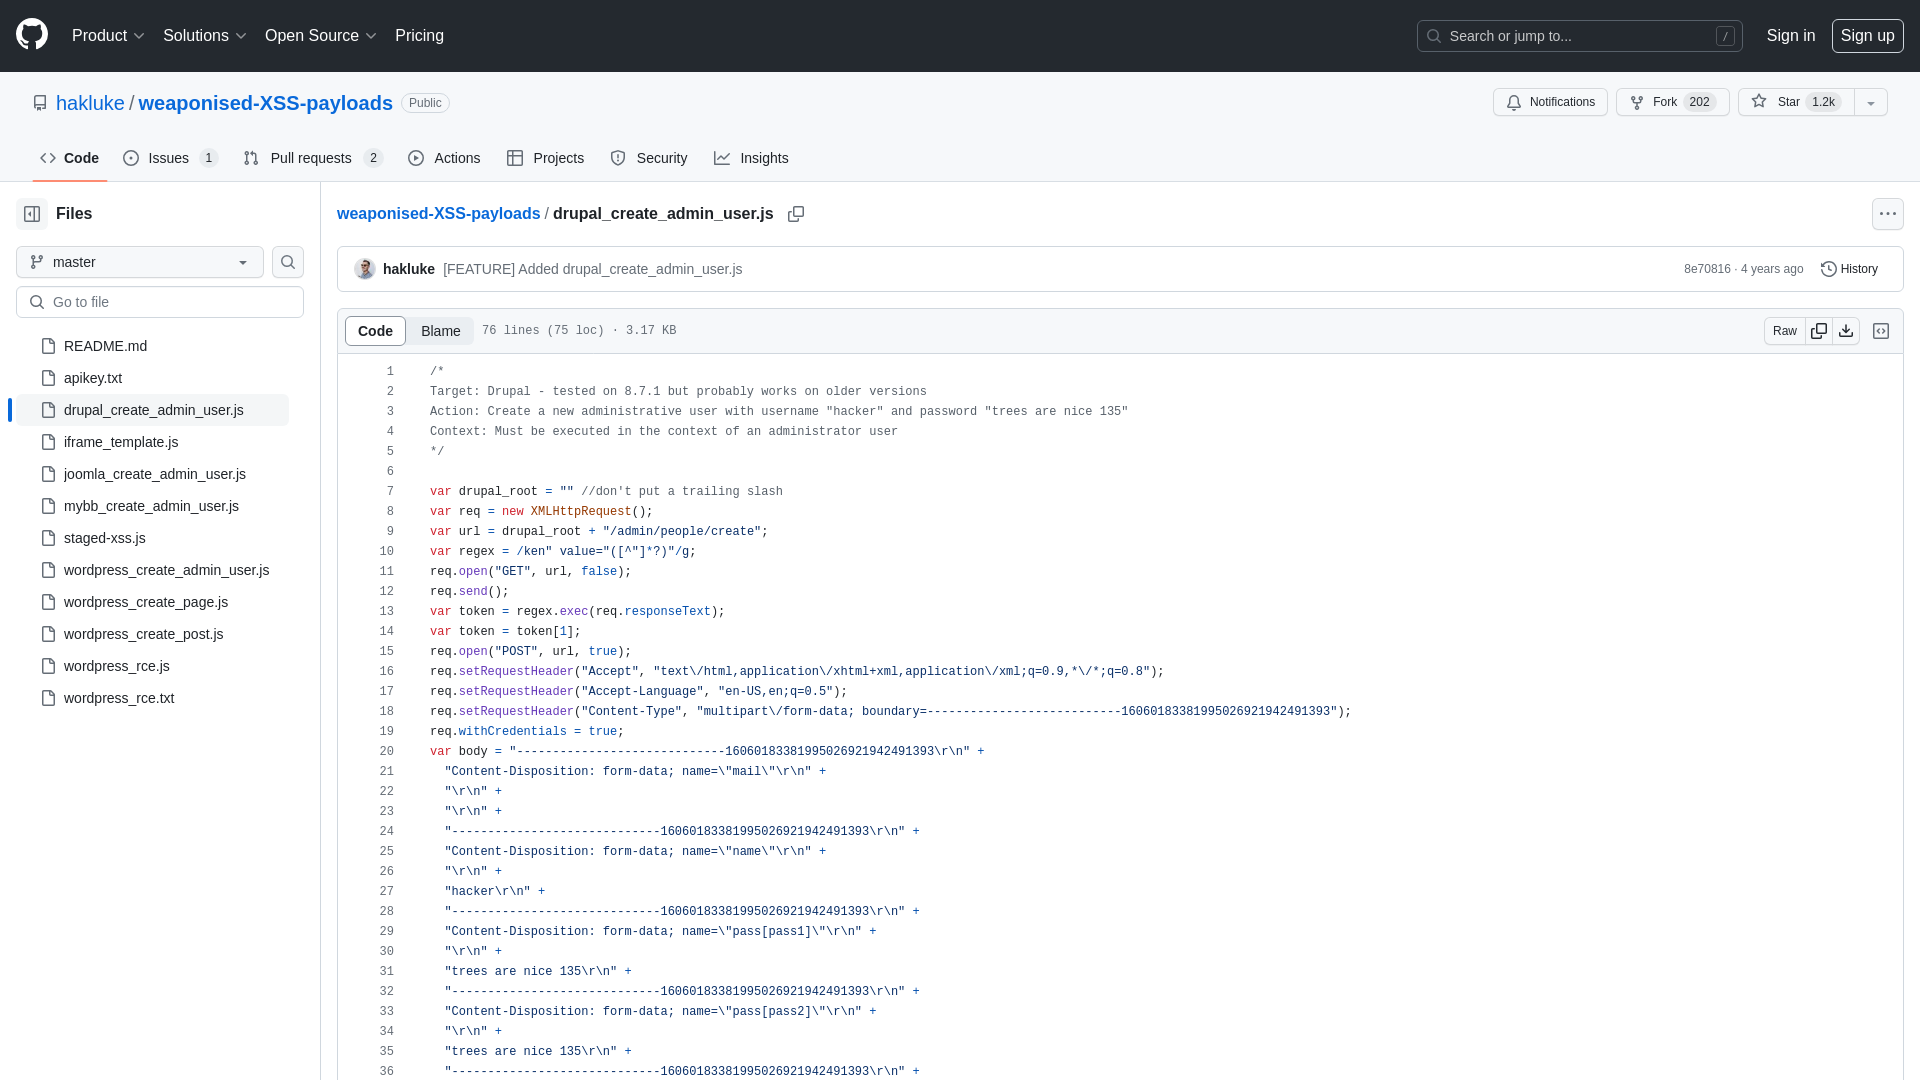
Task: Open wordpress_rce.js file
Action: [152, 666]
